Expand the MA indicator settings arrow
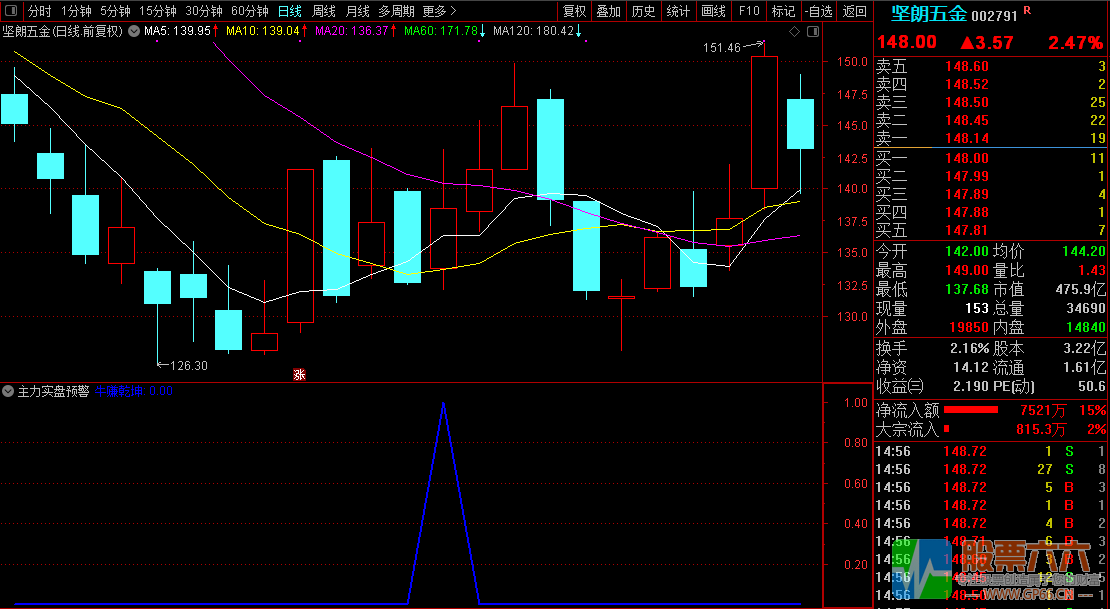 click(x=135, y=31)
